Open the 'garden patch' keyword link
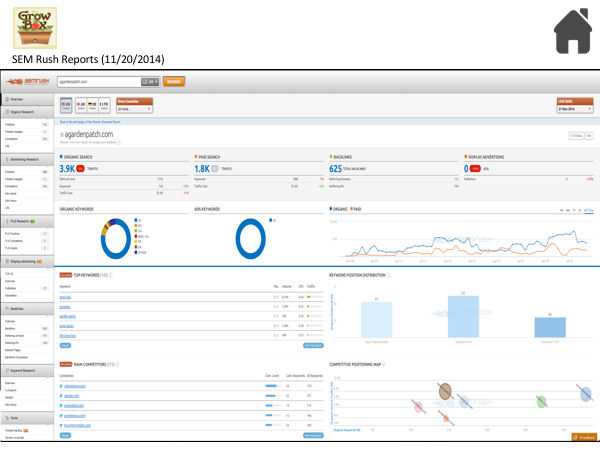Image resolution: width=600 pixels, height=450 pixels. (x=68, y=316)
